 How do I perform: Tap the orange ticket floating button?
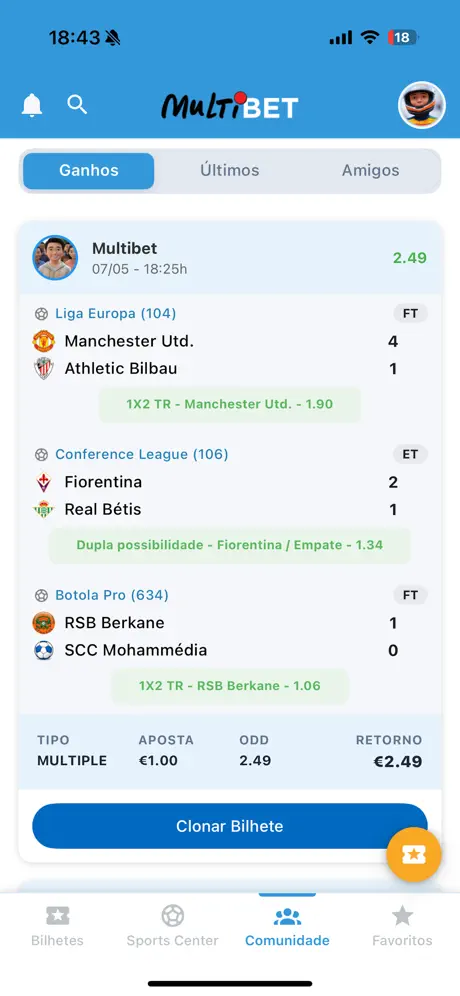[x=414, y=854]
